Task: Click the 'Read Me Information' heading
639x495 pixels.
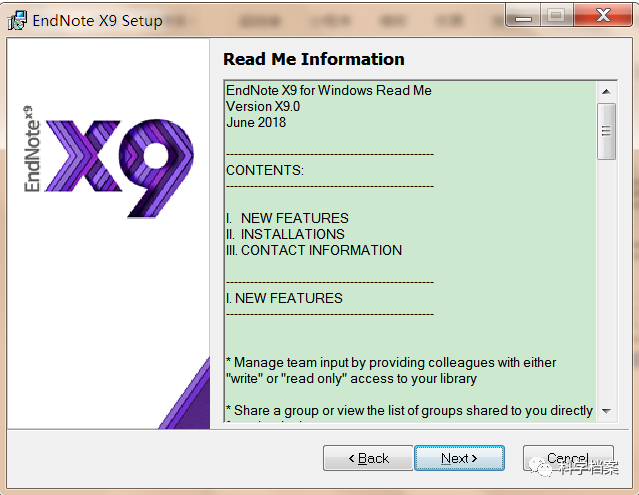Action: 314,59
